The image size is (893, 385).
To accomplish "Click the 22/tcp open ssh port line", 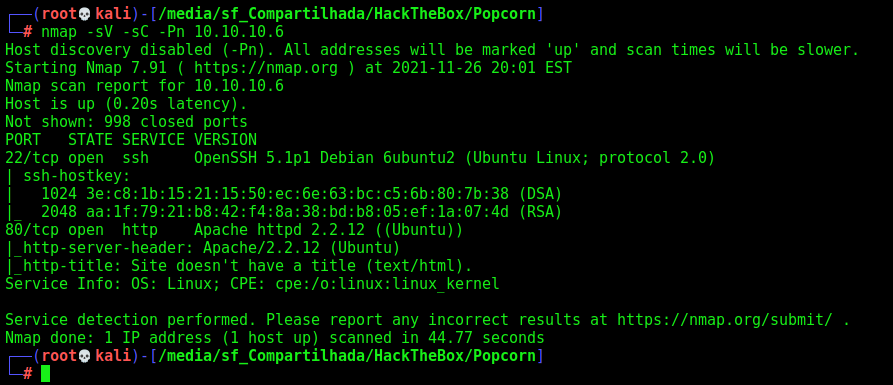I will click(x=360, y=158).
